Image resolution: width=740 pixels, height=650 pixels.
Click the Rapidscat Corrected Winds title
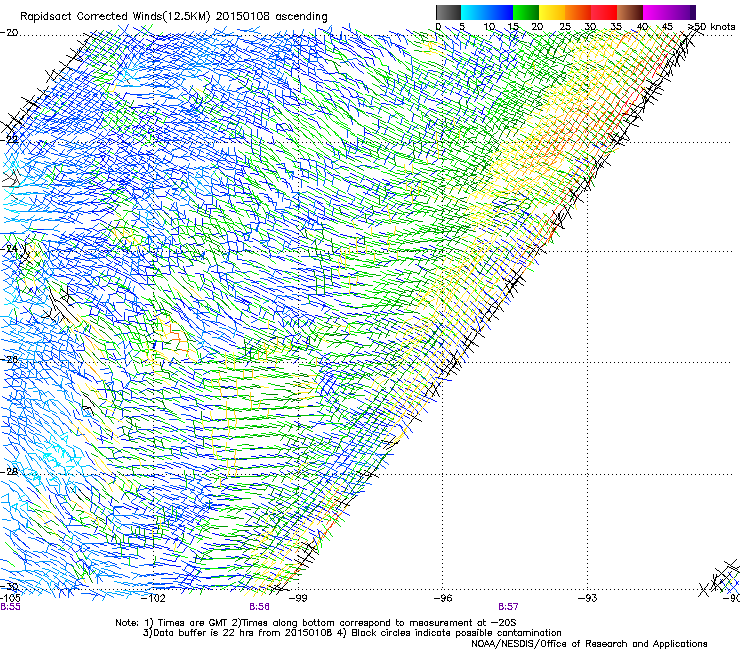[x=174, y=17]
